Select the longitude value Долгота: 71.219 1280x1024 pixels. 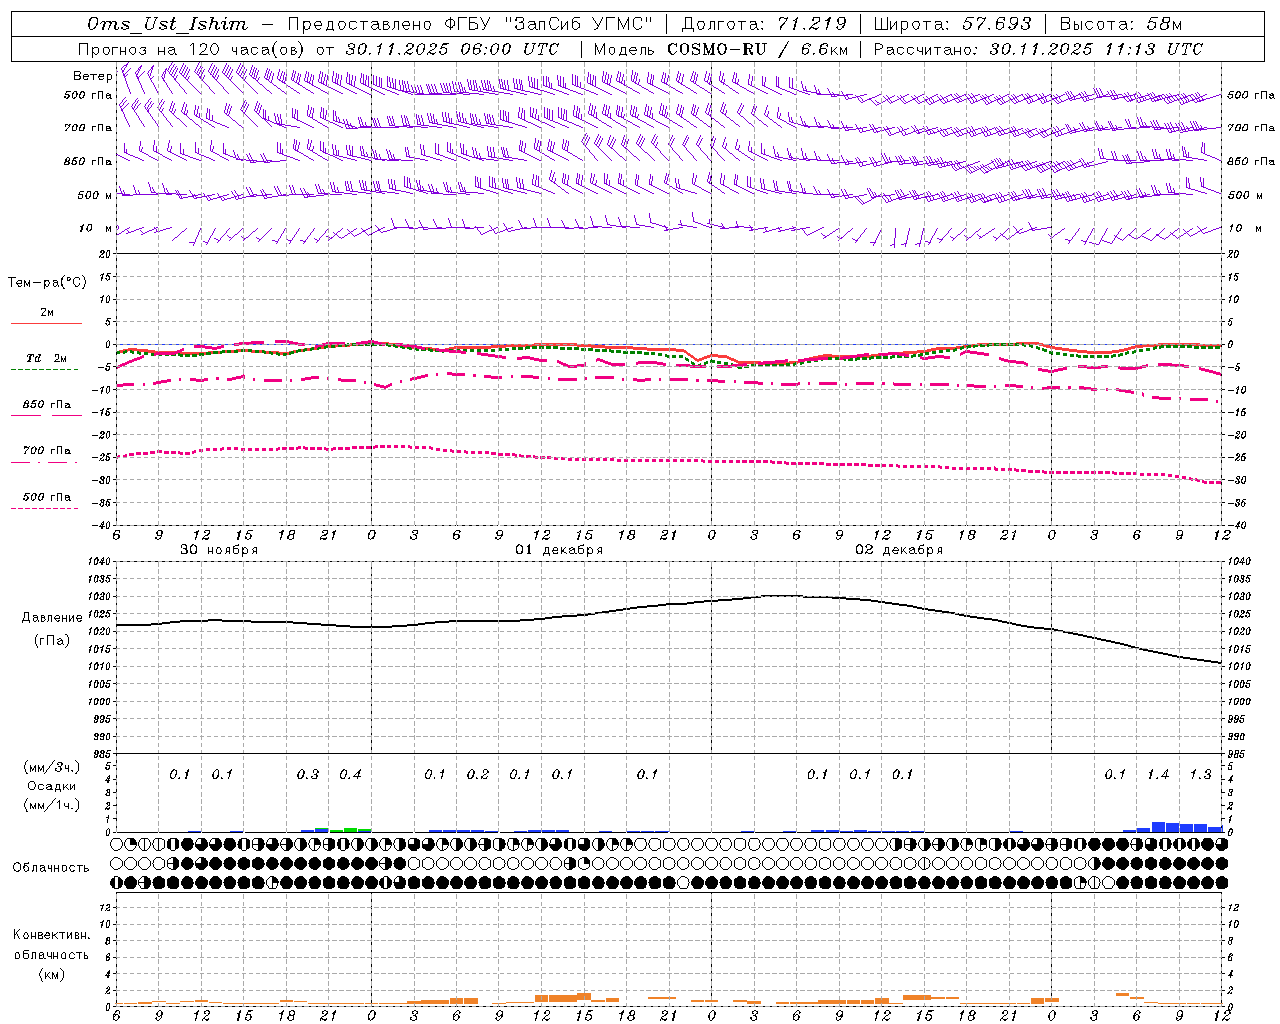click(765, 24)
